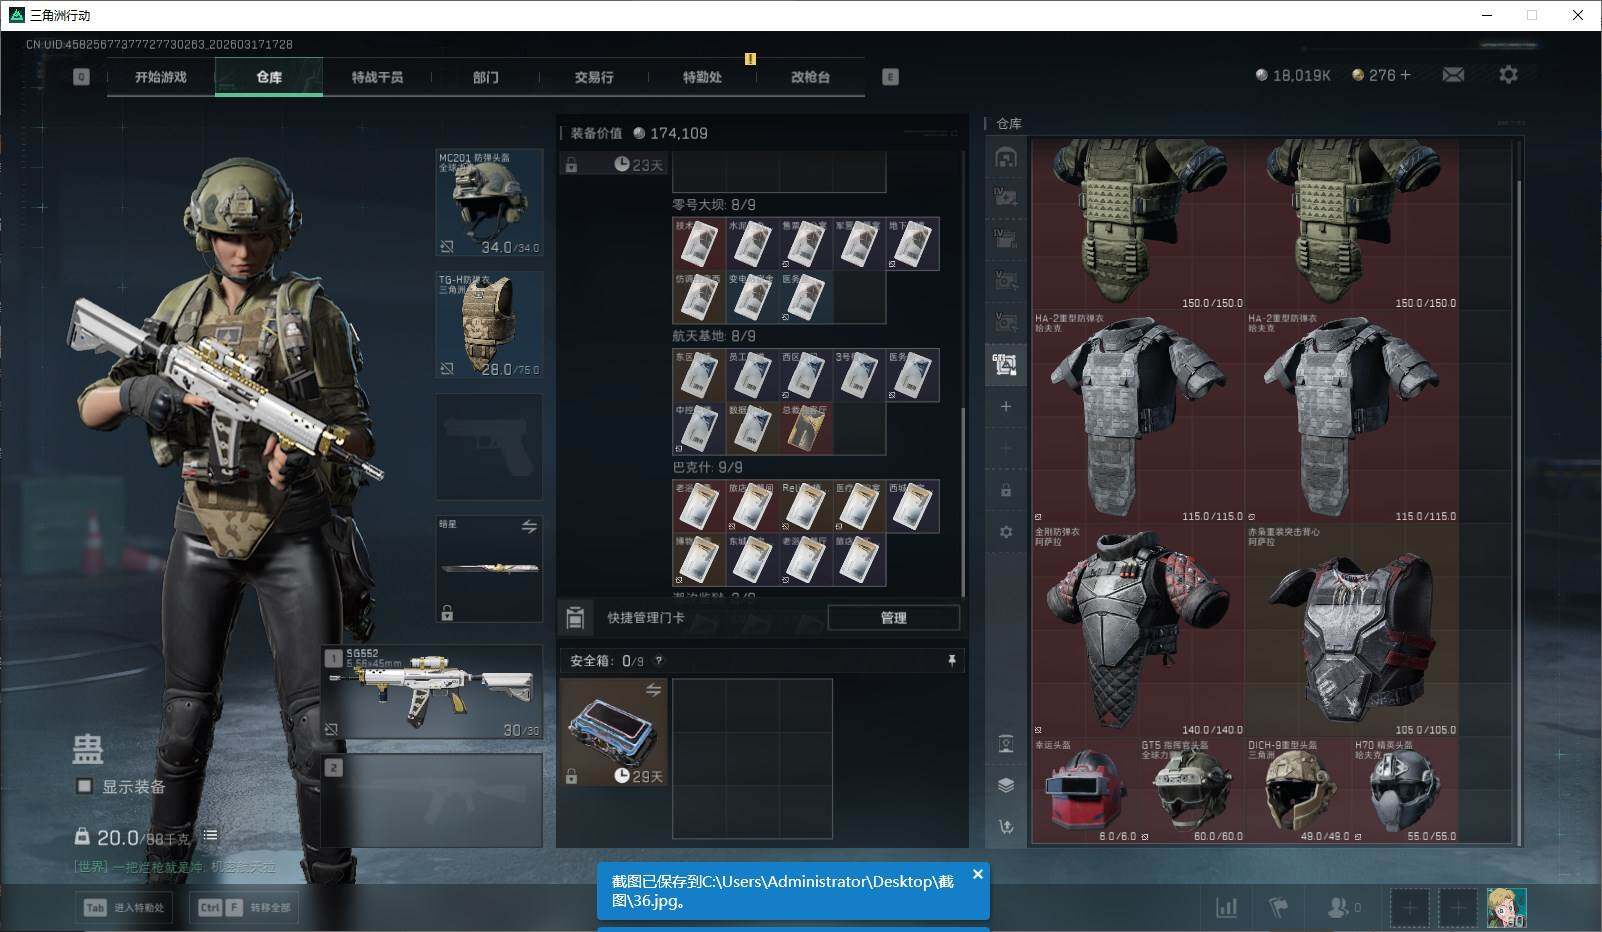The height and width of the screenshot is (932, 1602).
Task: Click the empty pistol slot
Action: click(x=489, y=447)
